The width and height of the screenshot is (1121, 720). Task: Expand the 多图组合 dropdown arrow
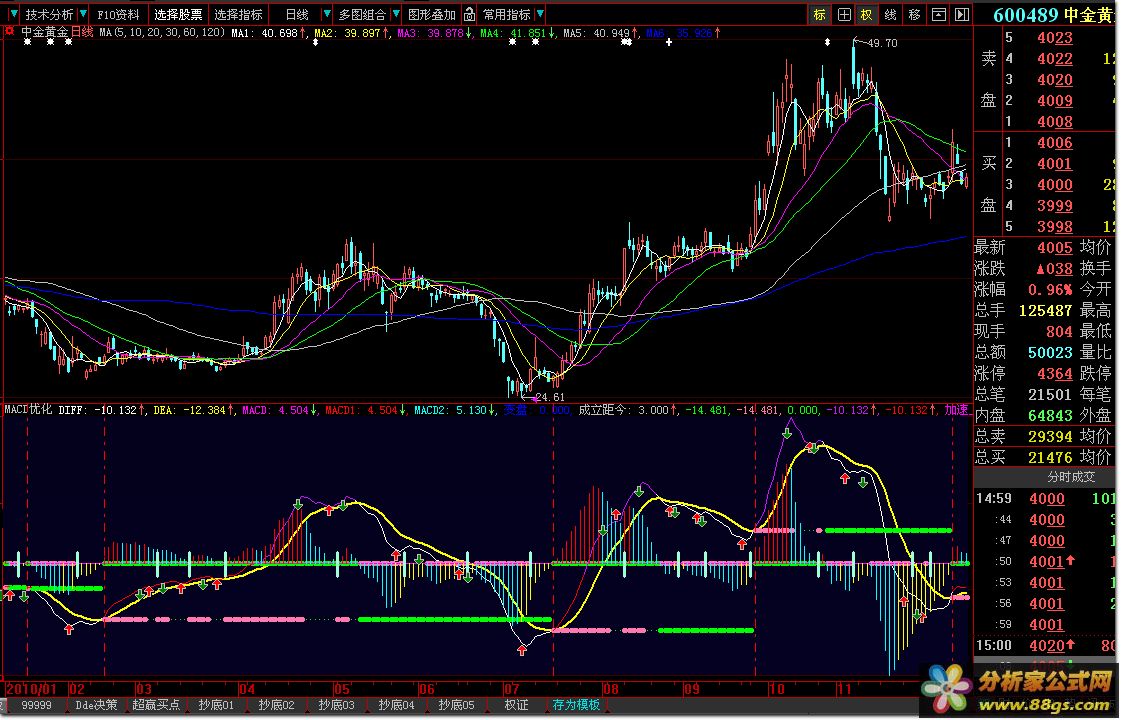[x=395, y=14]
